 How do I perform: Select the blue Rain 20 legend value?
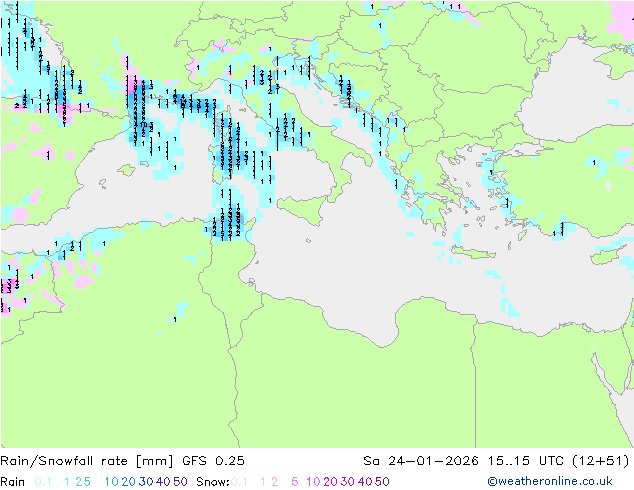point(129,482)
